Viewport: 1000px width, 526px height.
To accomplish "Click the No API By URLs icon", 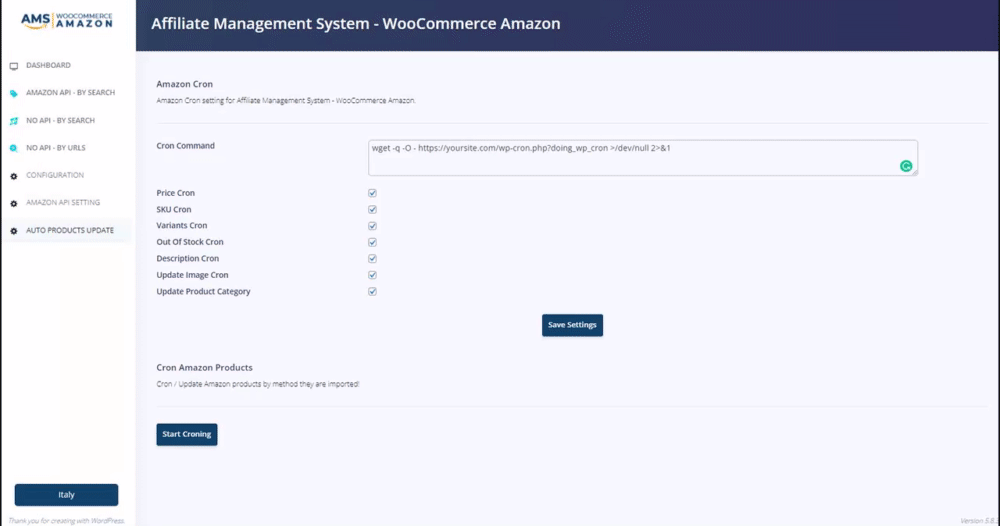I will point(13,148).
